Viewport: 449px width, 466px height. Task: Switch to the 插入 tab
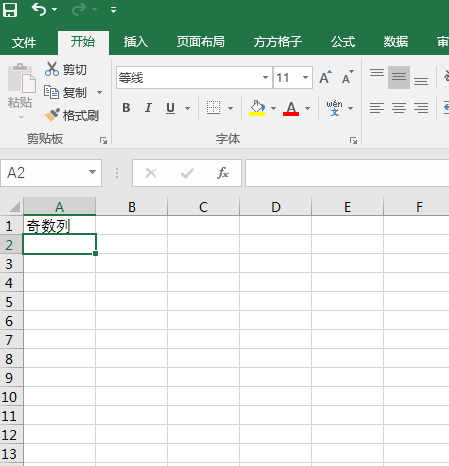click(x=136, y=42)
